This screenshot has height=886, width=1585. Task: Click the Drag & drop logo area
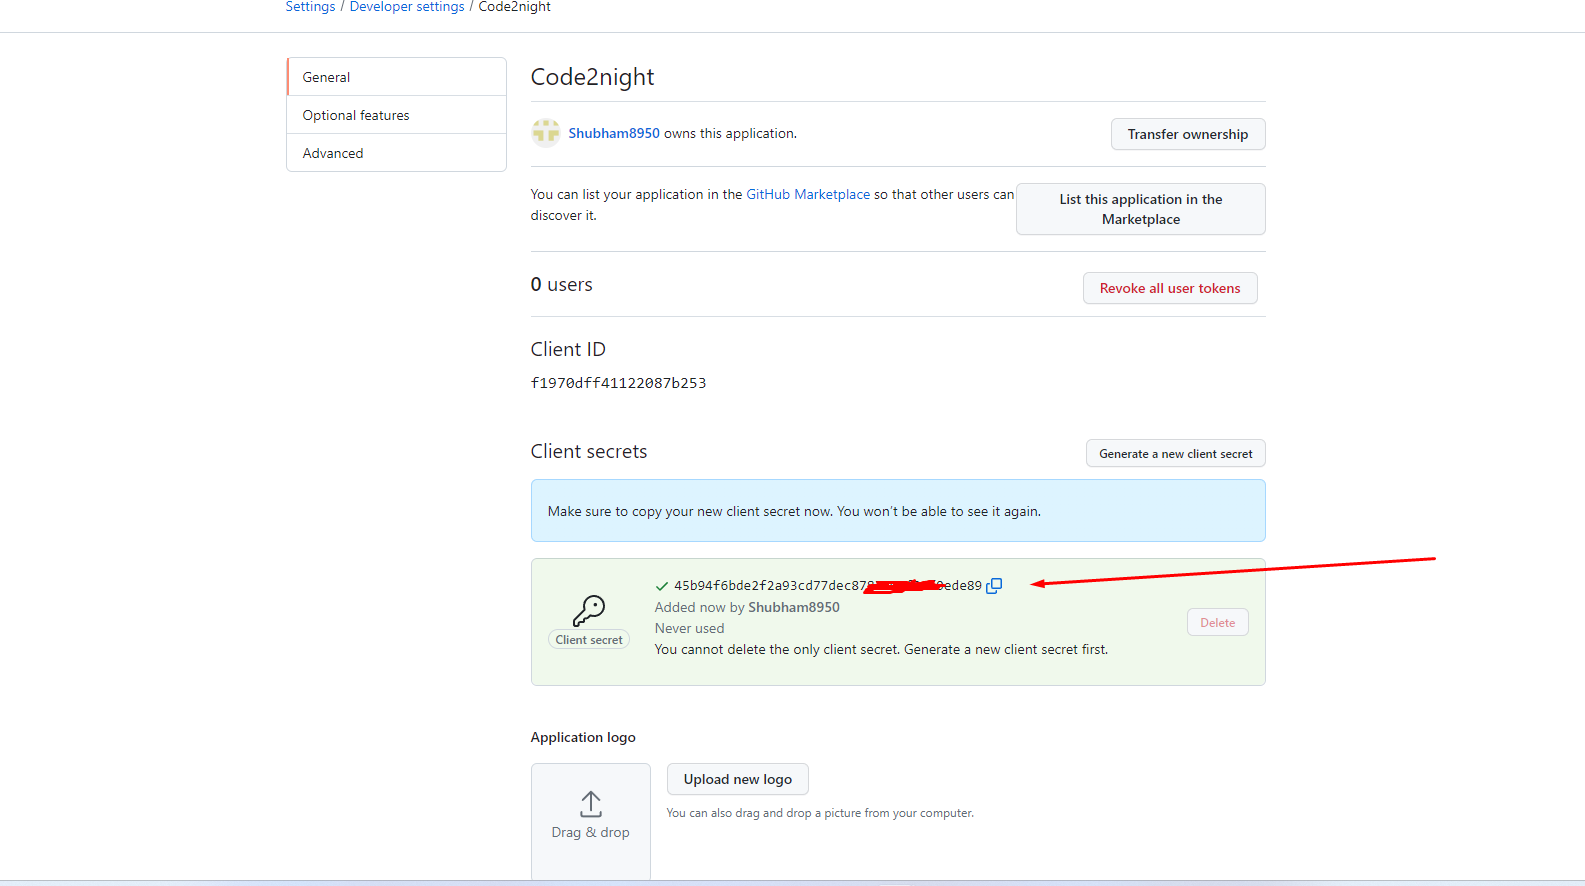click(591, 822)
